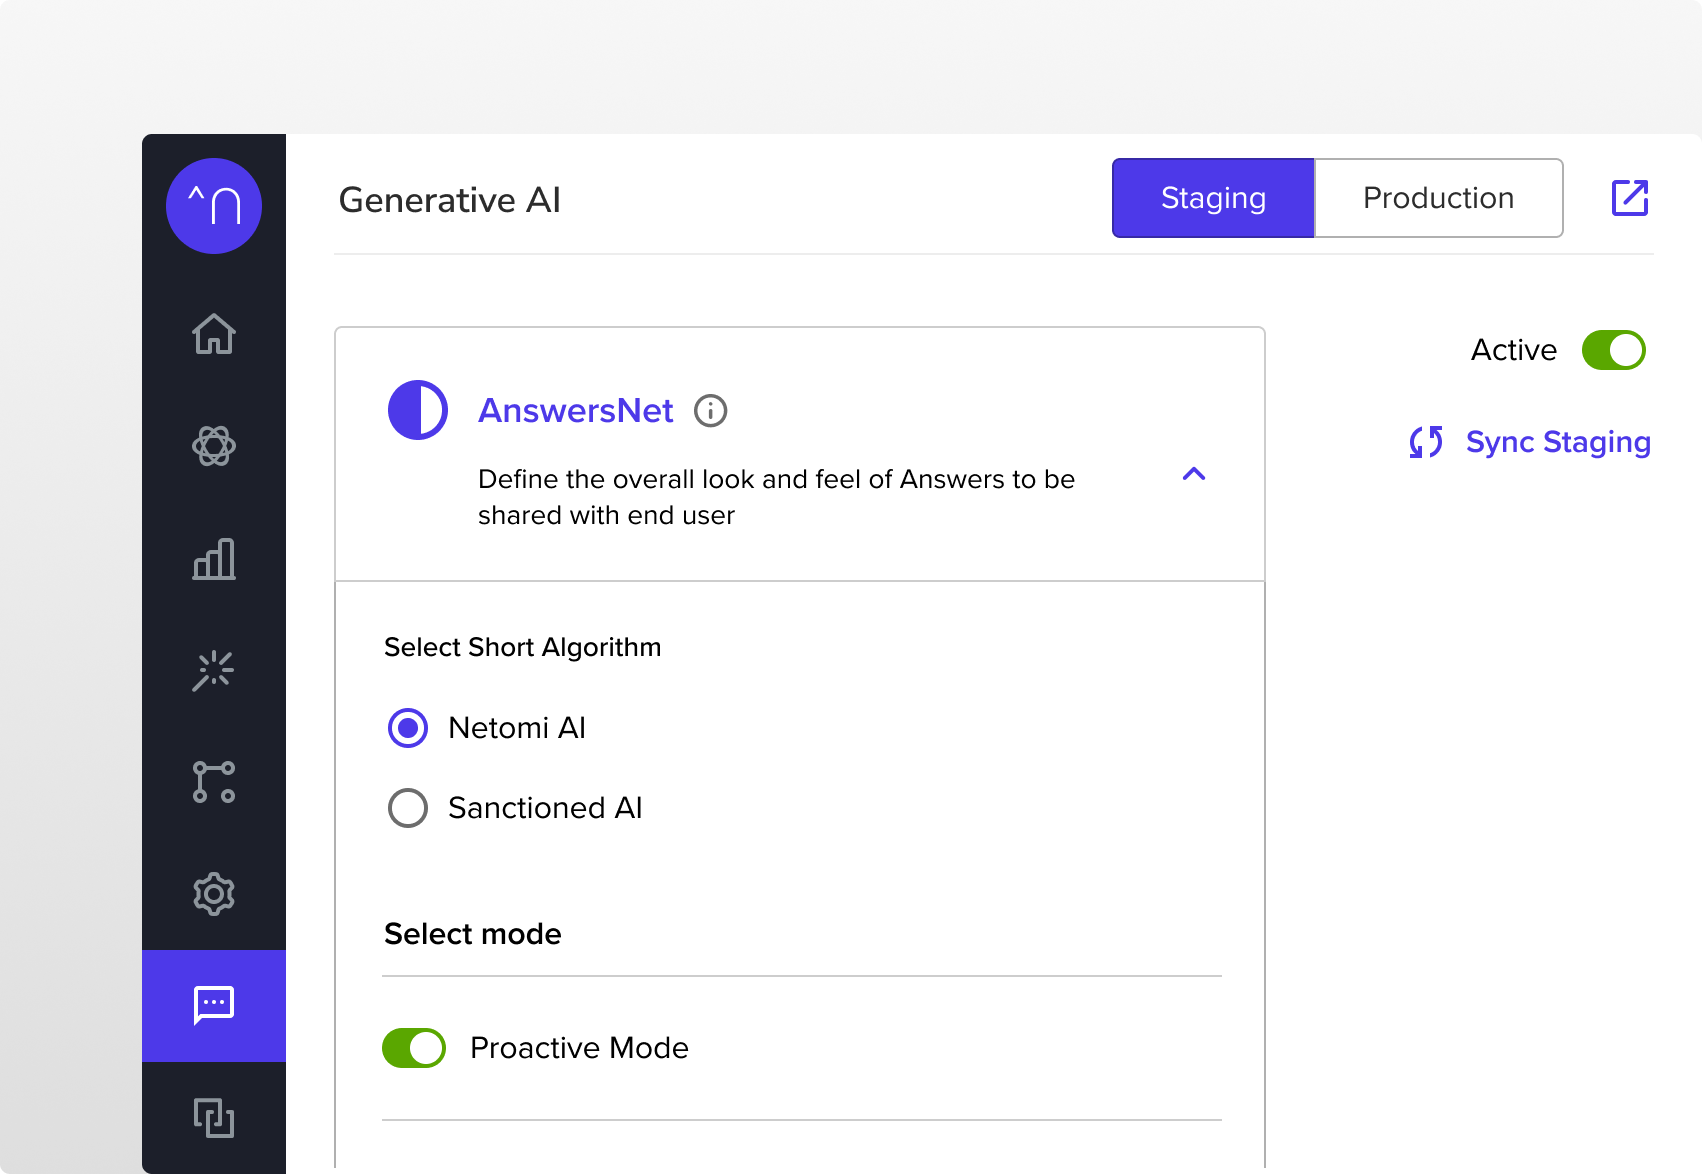Select the chat bubble icon in the sidebar
1702x1174 pixels.
click(x=214, y=1005)
